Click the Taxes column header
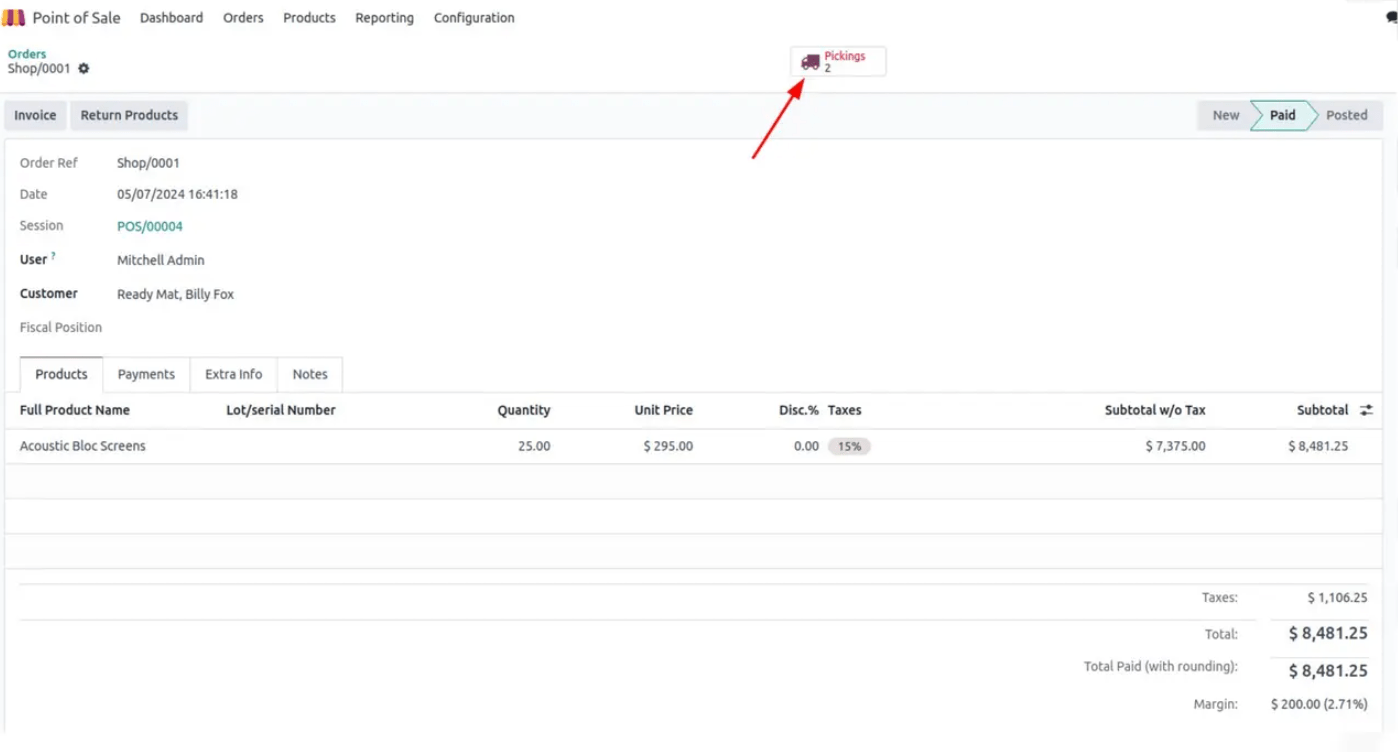Screen dimensions: 1398x752 pos(845,410)
